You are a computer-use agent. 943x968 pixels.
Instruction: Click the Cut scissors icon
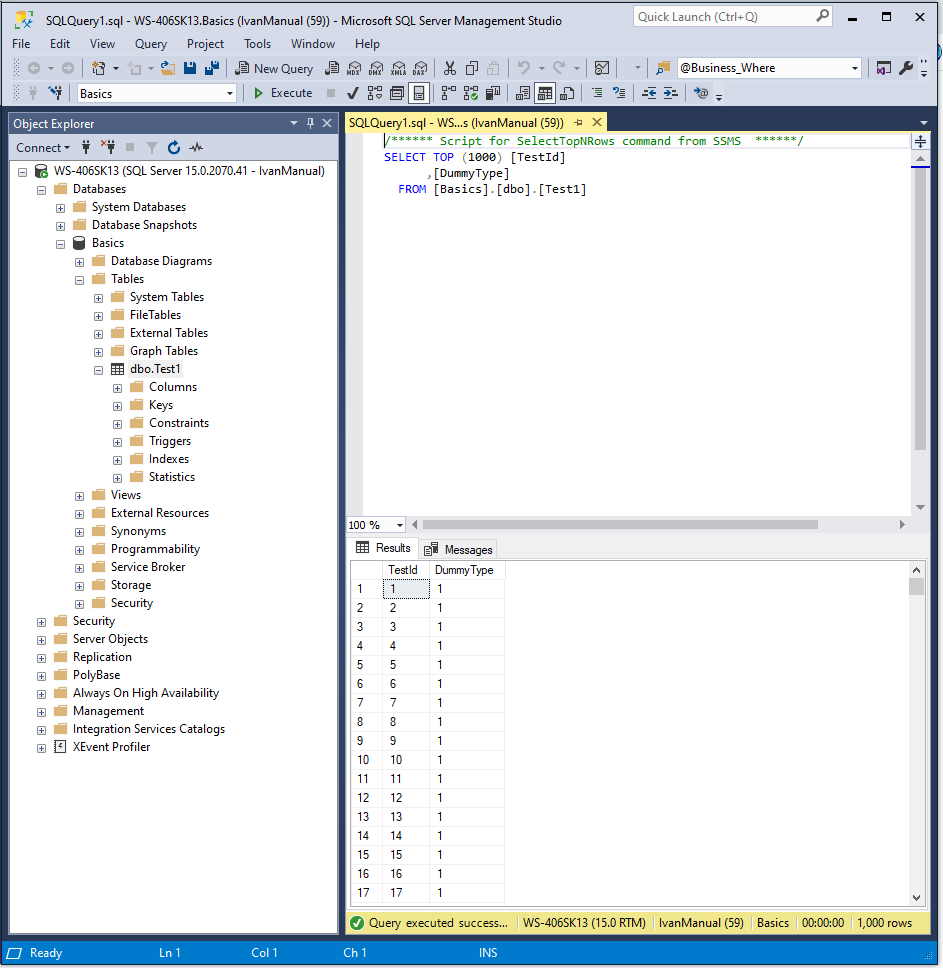click(450, 69)
